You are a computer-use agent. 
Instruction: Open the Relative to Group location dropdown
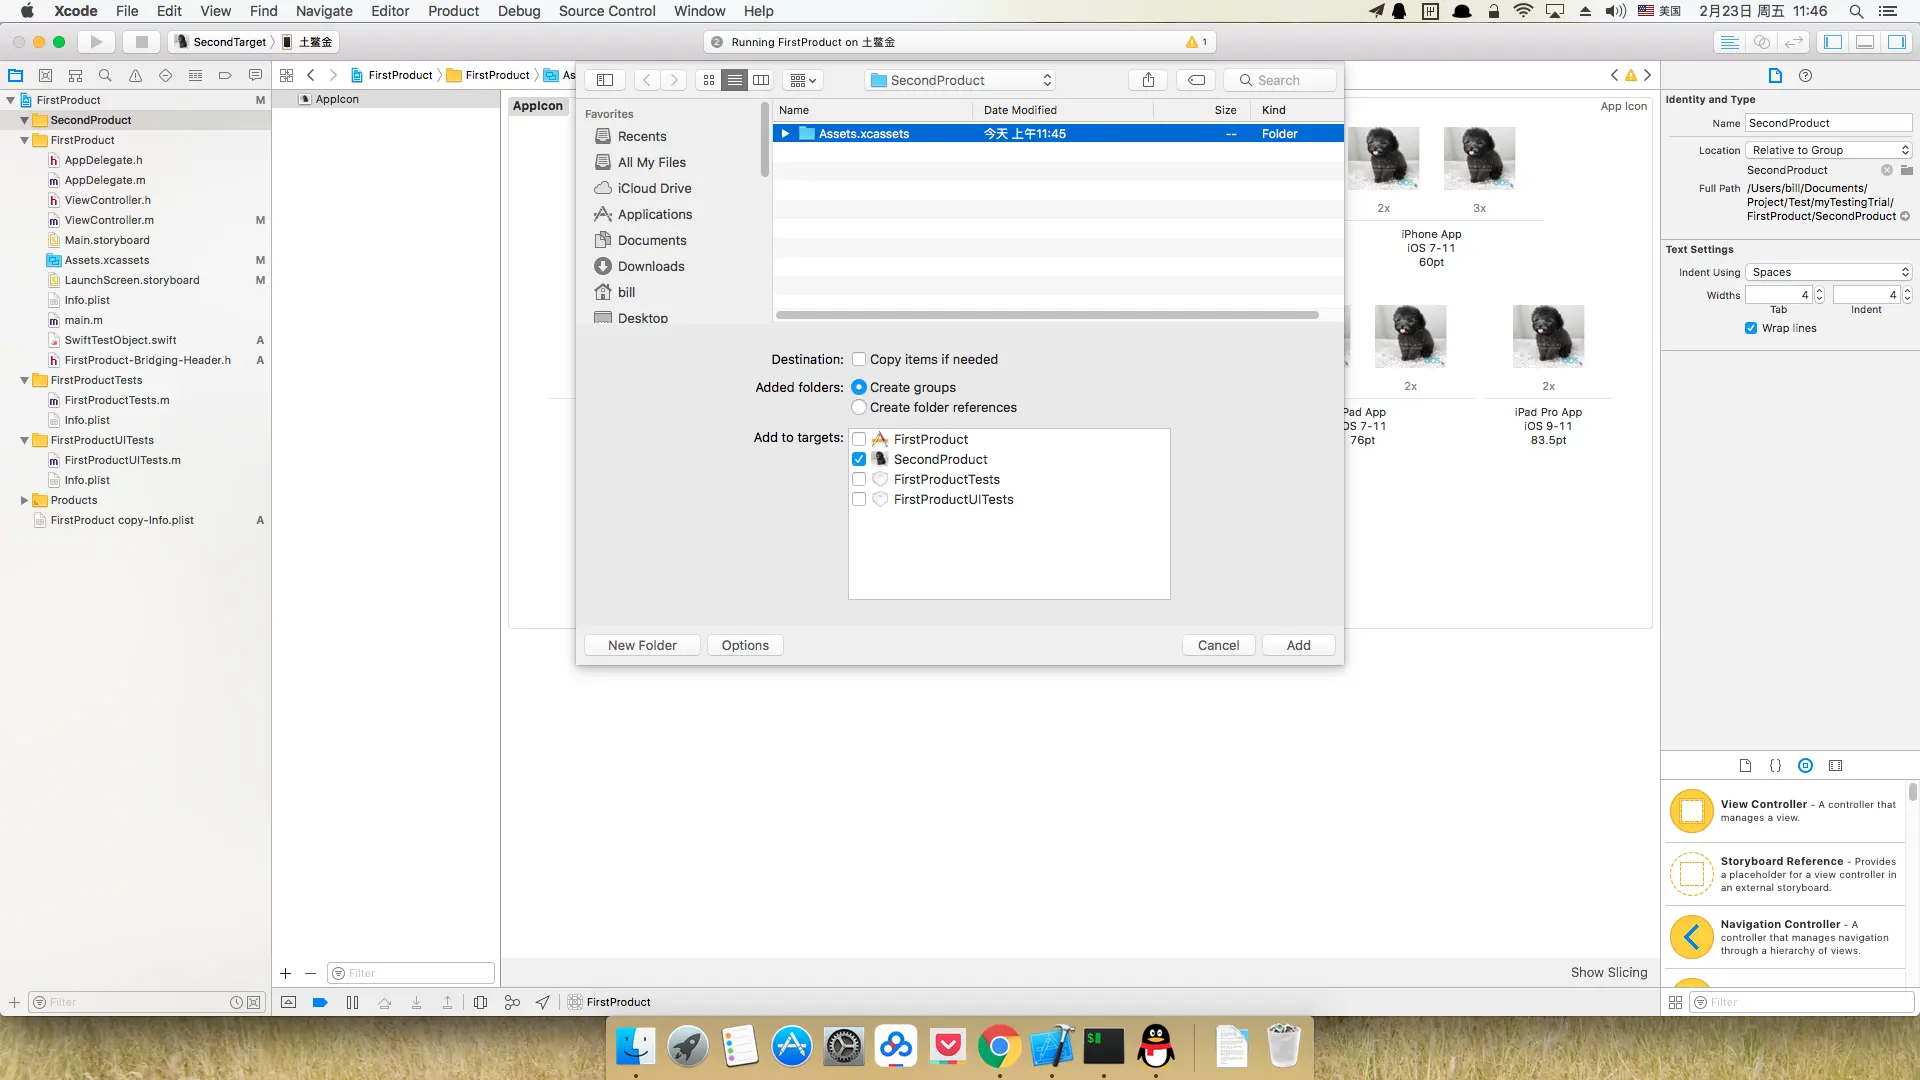1829,150
